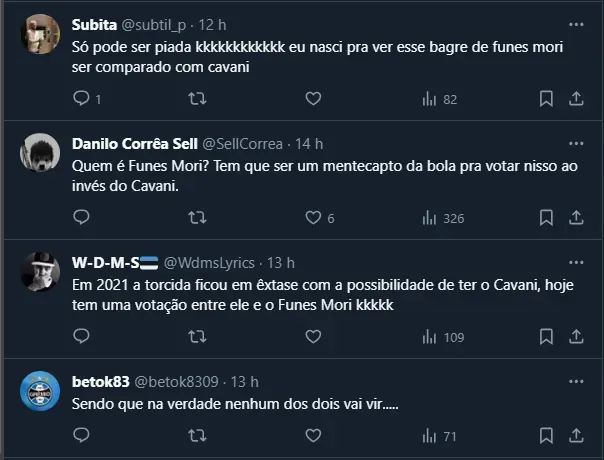Viewport: 604px width, 460px height.
Task: Reply to betok83's tweet
Action: tap(84, 435)
